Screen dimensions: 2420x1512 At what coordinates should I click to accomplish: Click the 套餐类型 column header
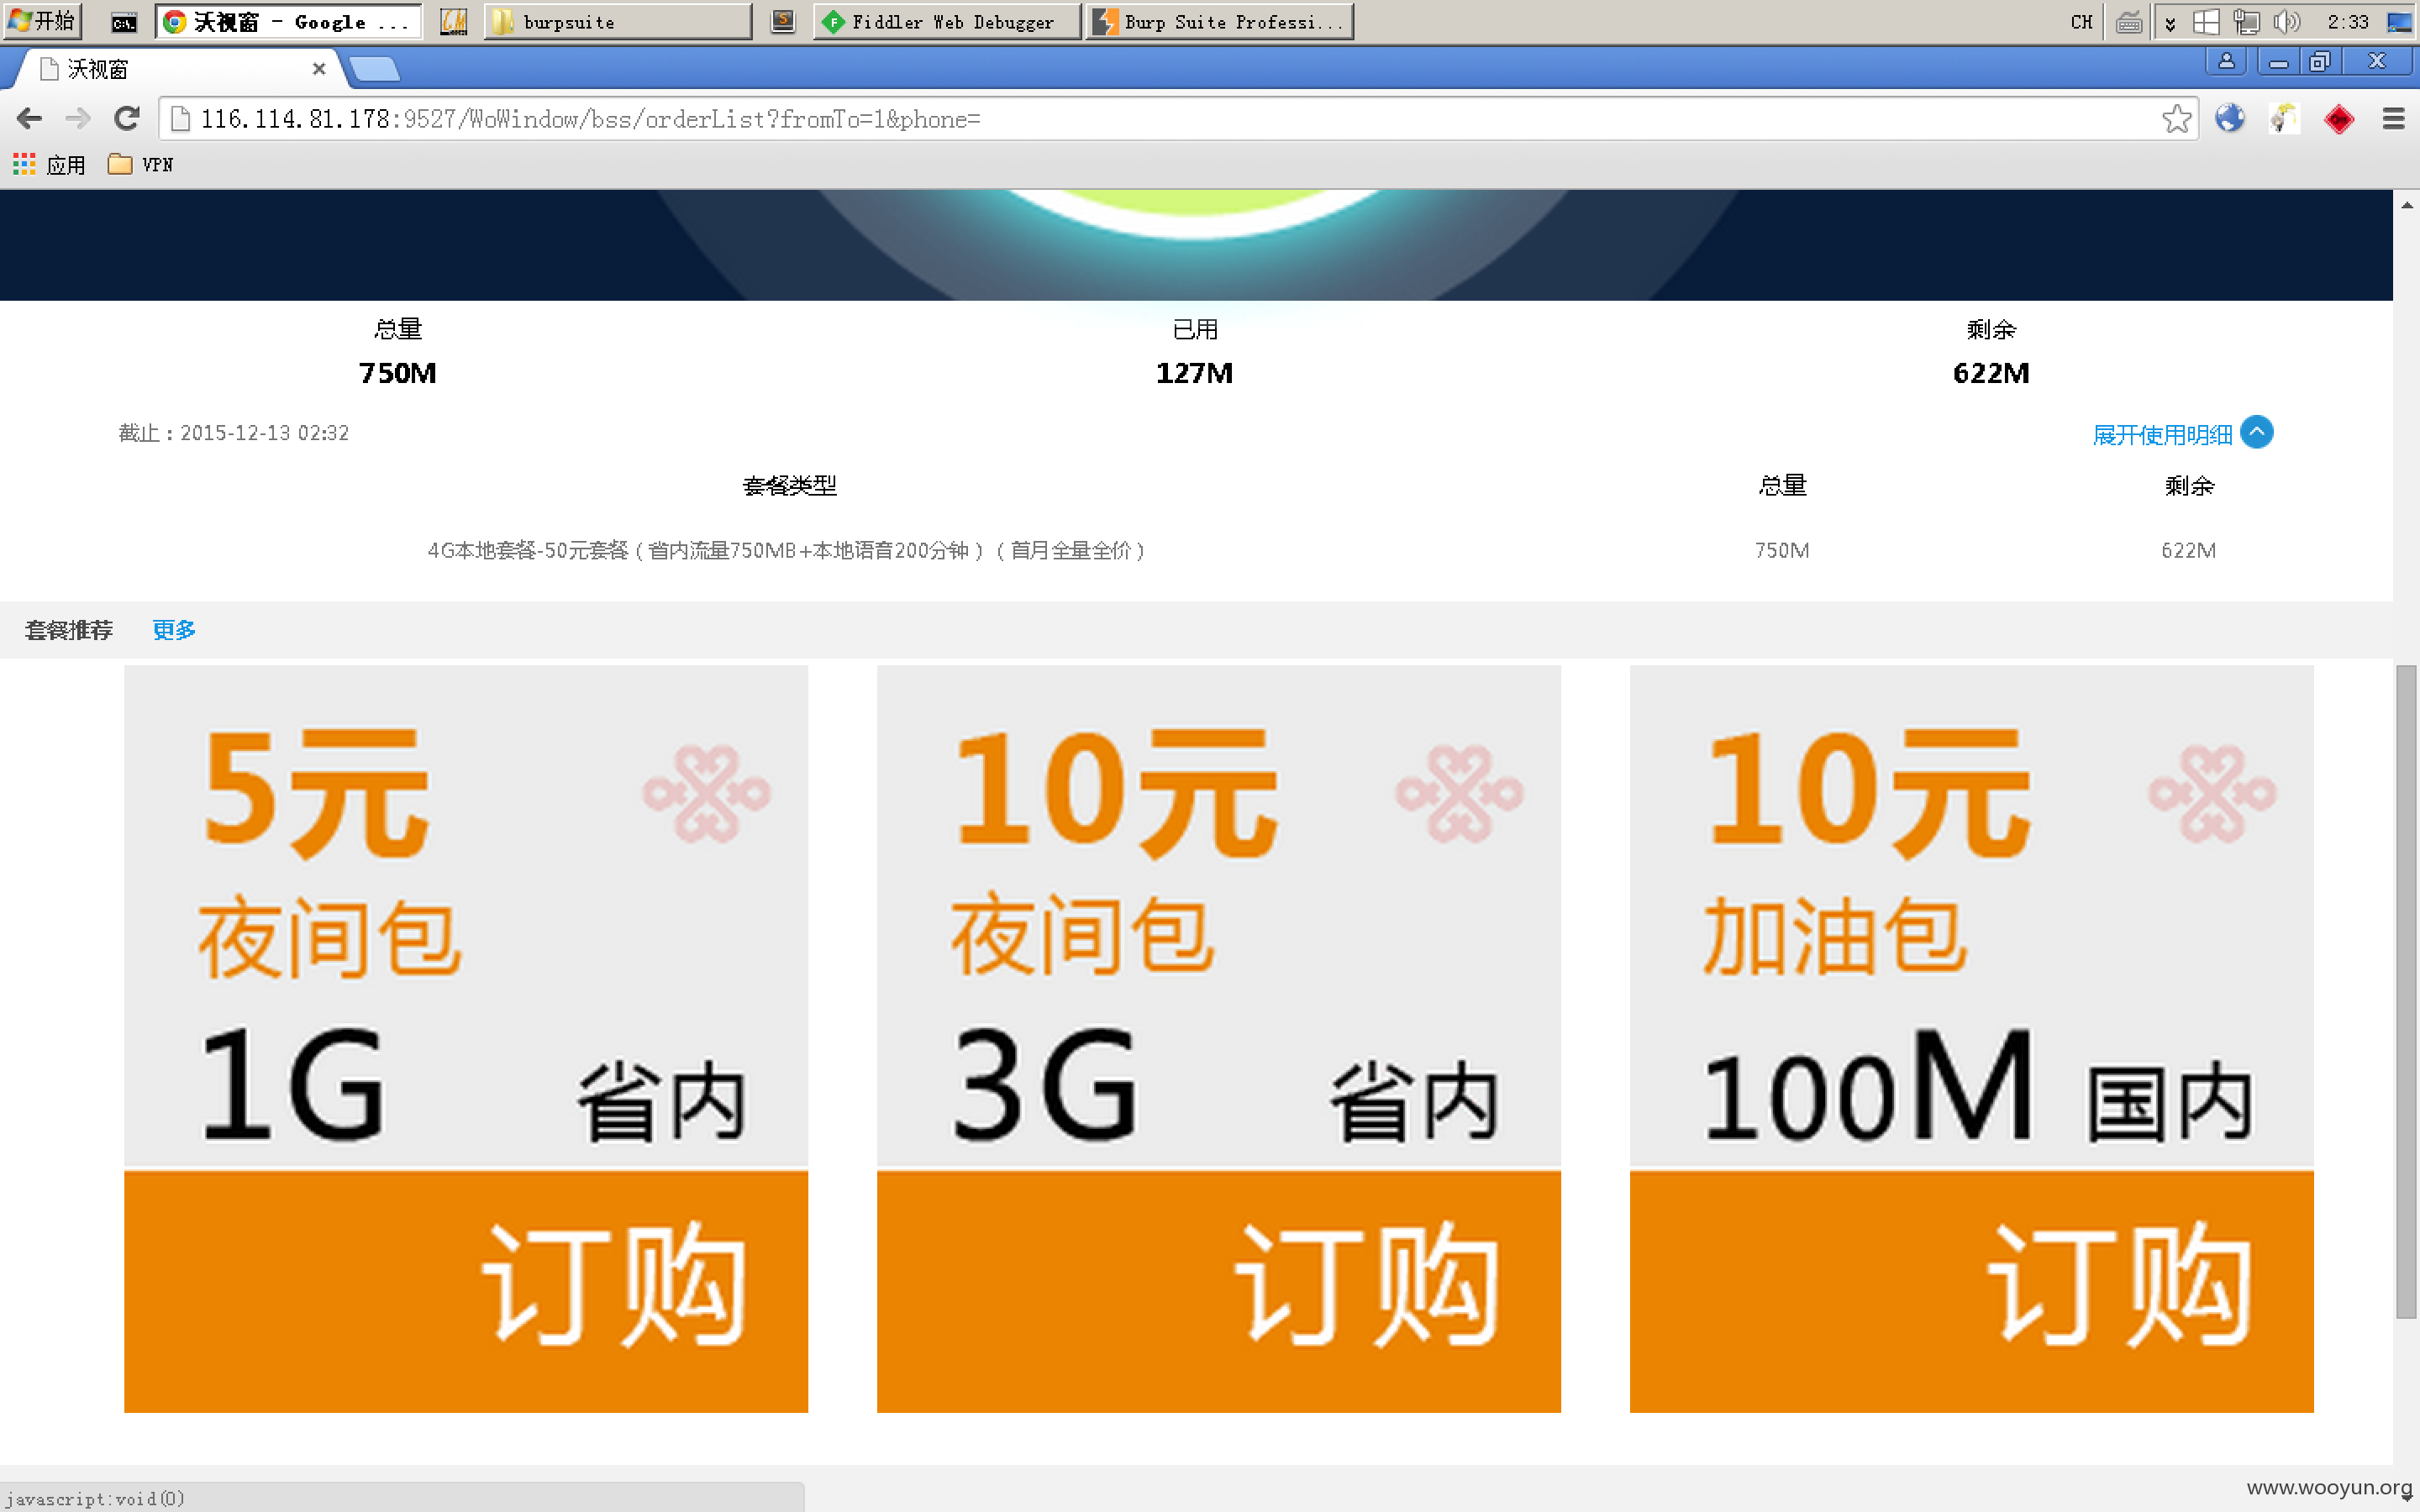[x=789, y=486]
